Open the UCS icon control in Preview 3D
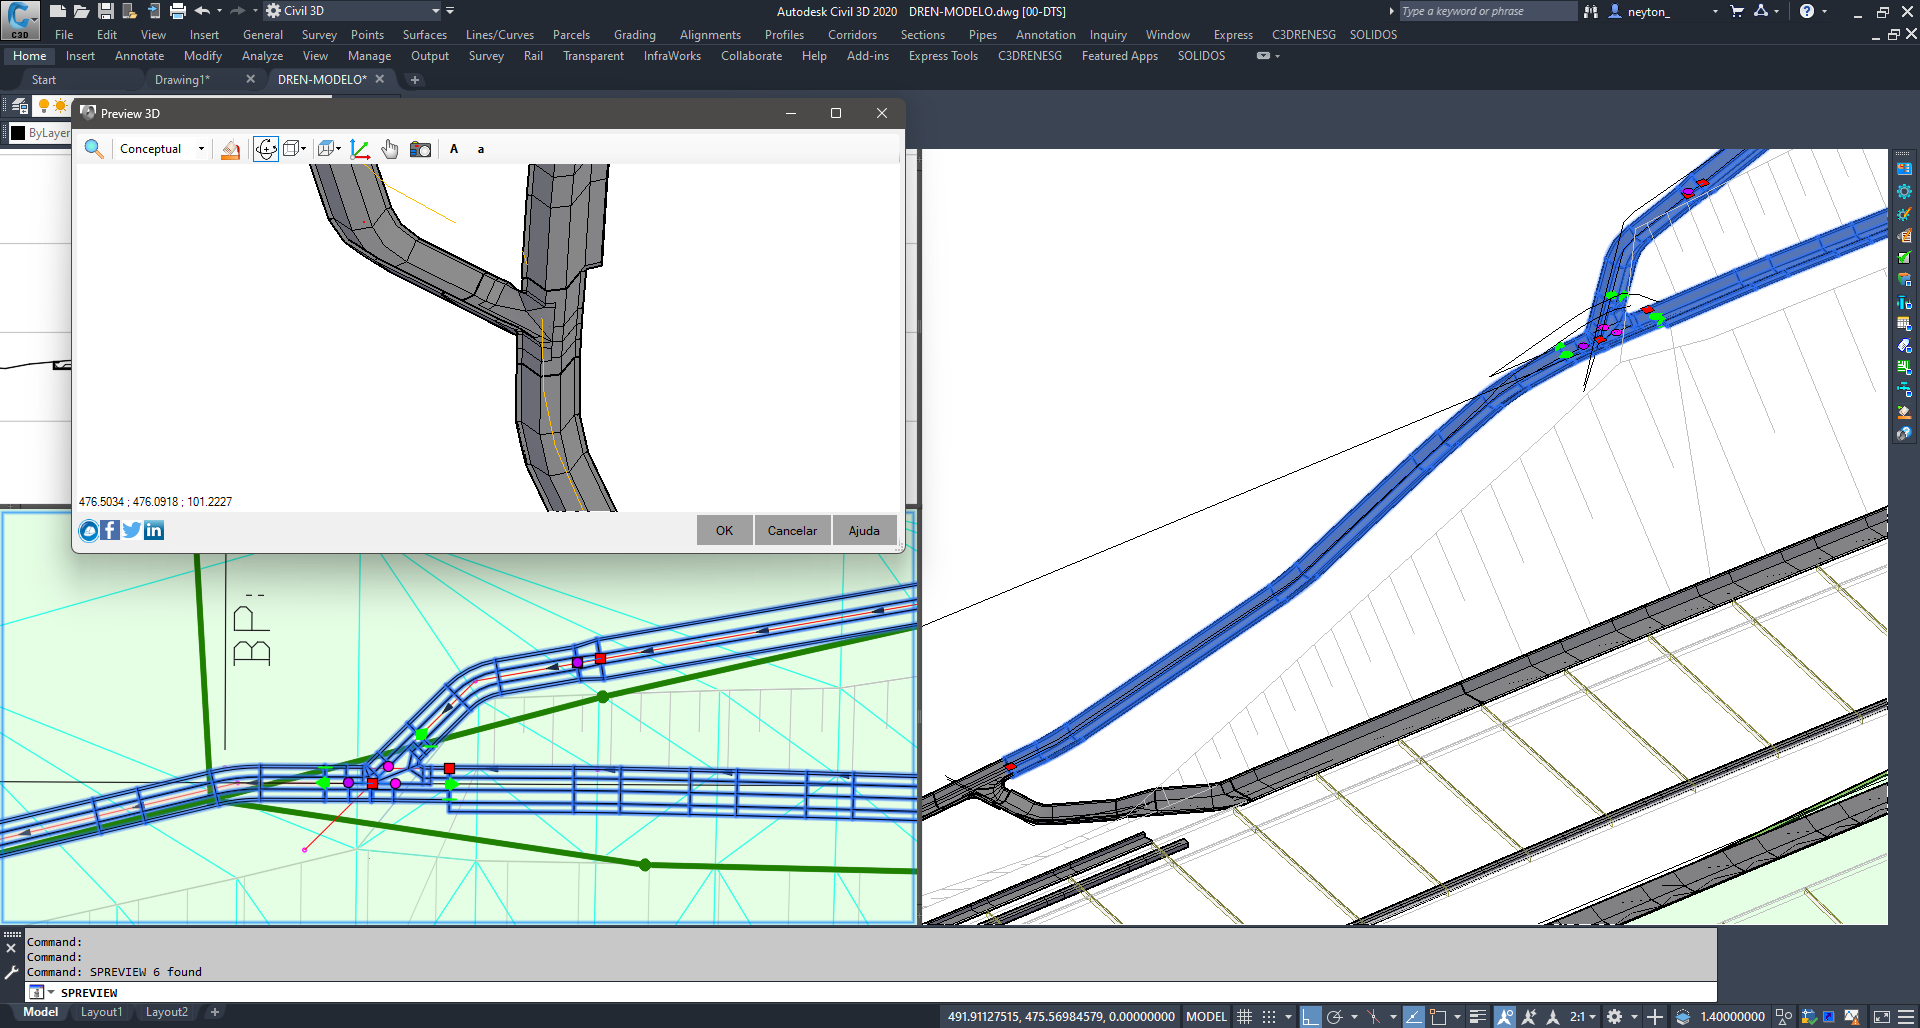 [358, 149]
